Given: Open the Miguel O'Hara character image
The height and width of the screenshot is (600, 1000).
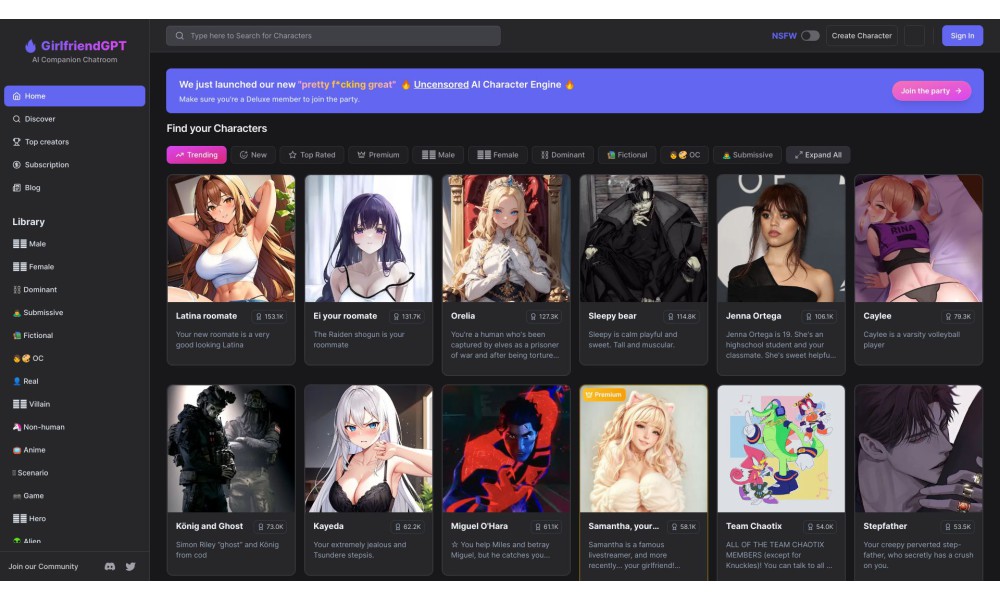Looking at the screenshot, I should (506, 449).
